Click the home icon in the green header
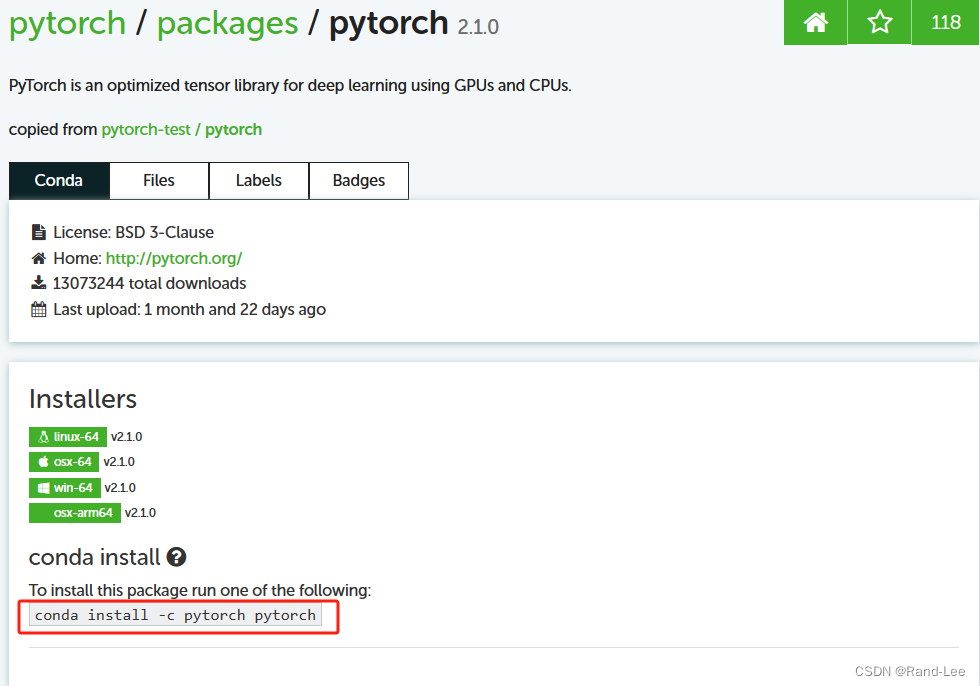Viewport: 980px width, 686px height. pyautogui.click(x=814, y=22)
